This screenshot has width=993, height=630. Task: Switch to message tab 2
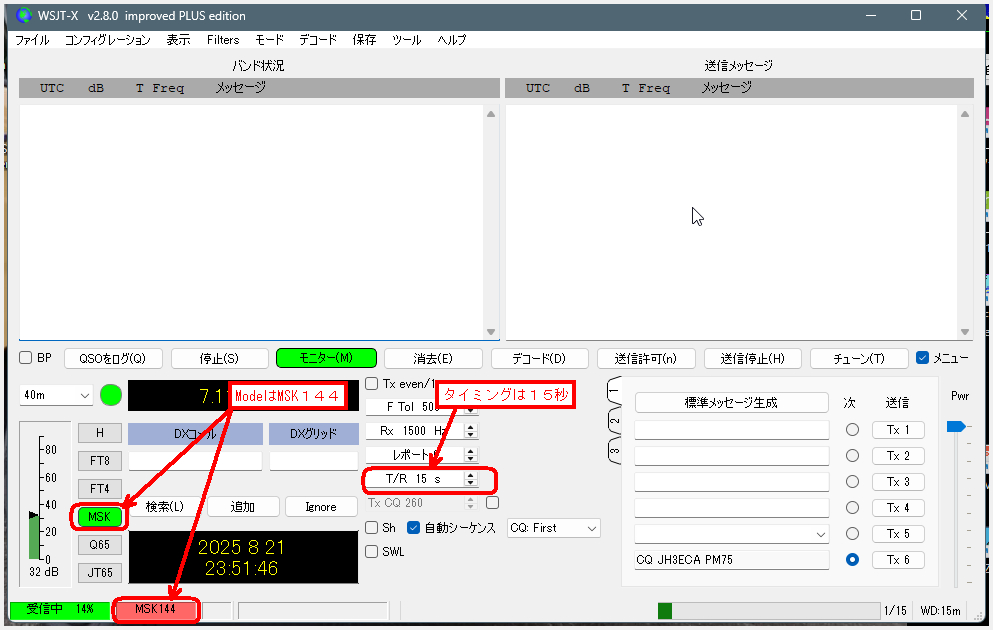click(614, 422)
